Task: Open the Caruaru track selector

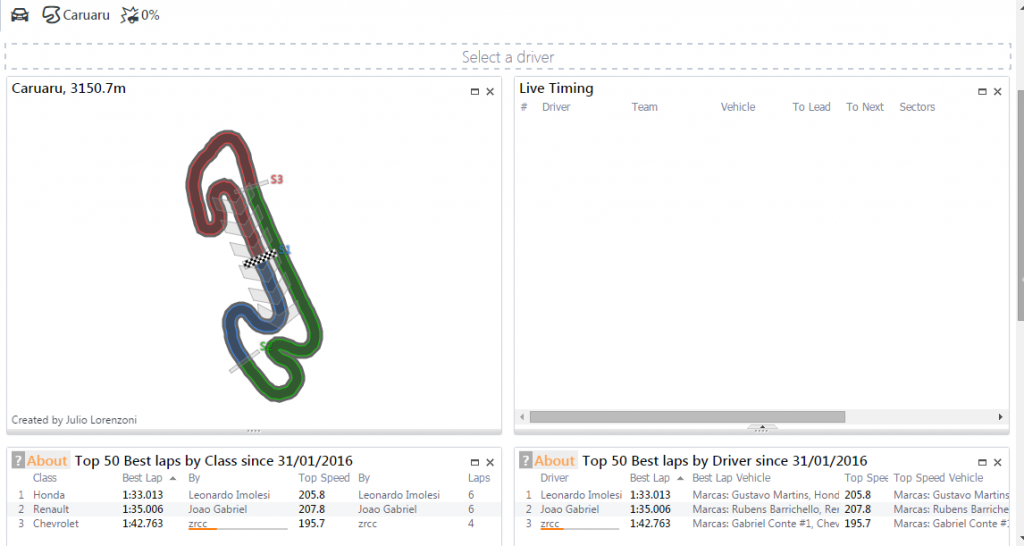Action: click(x=76, y=14)
